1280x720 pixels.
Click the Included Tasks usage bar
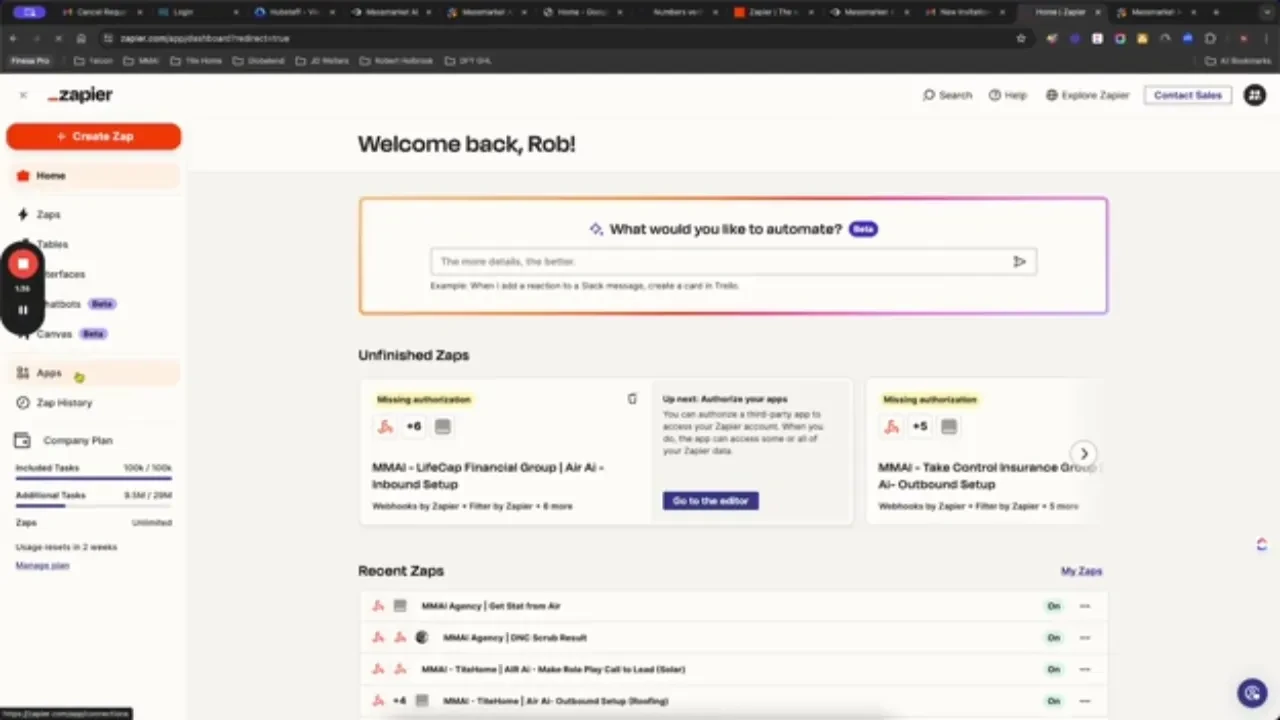point(94,478)
